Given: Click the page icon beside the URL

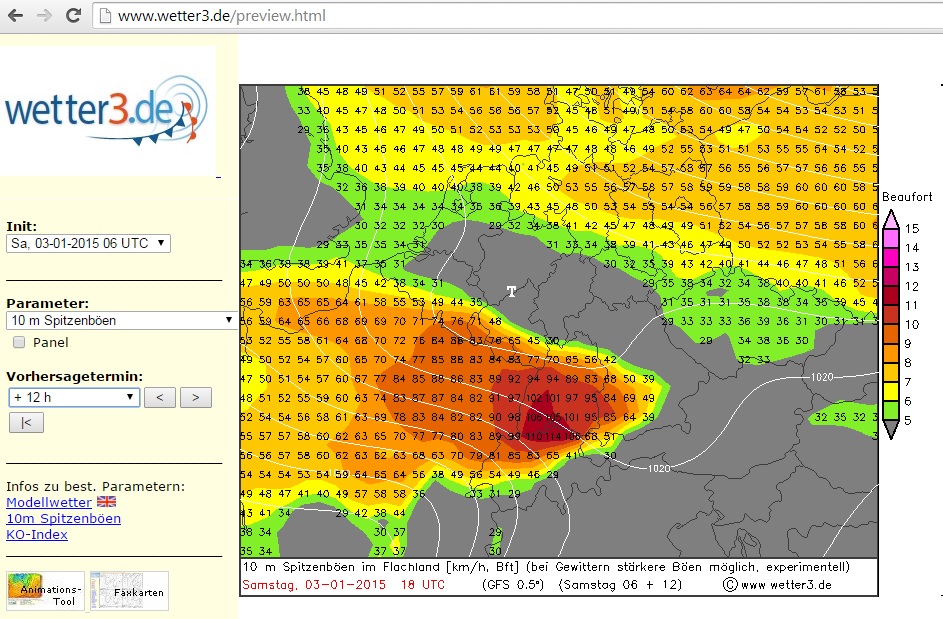Looking at the screenshot, I should (x=104, y=17).
